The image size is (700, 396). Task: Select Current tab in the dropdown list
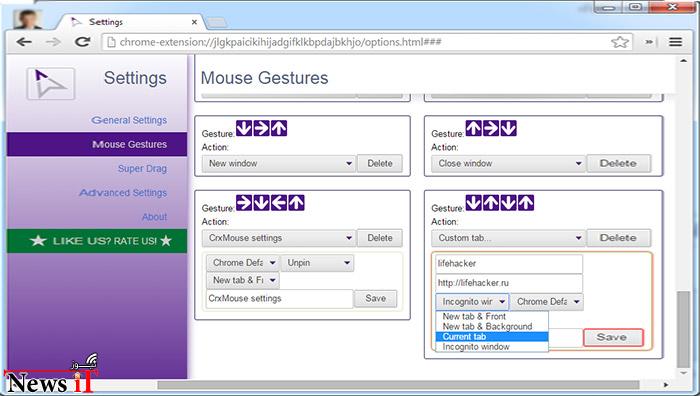click(492, 337)
